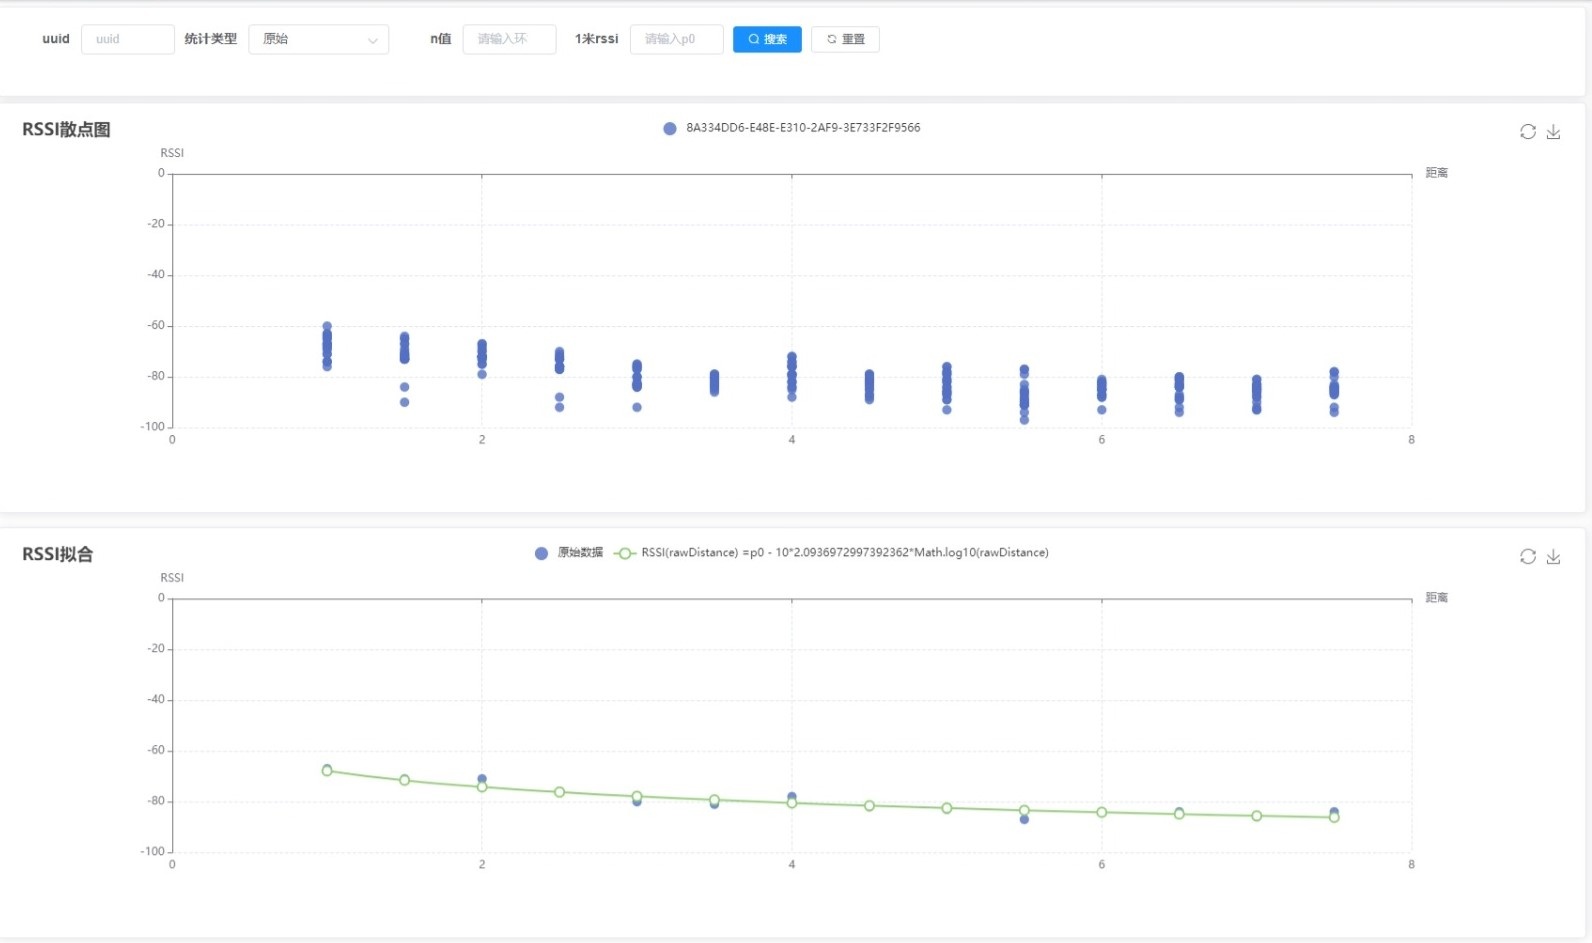Download the RSSI散点图 chart image
Image resolution: width=1592 pixels, height=943 pixels.
(x=1553, y=132)
